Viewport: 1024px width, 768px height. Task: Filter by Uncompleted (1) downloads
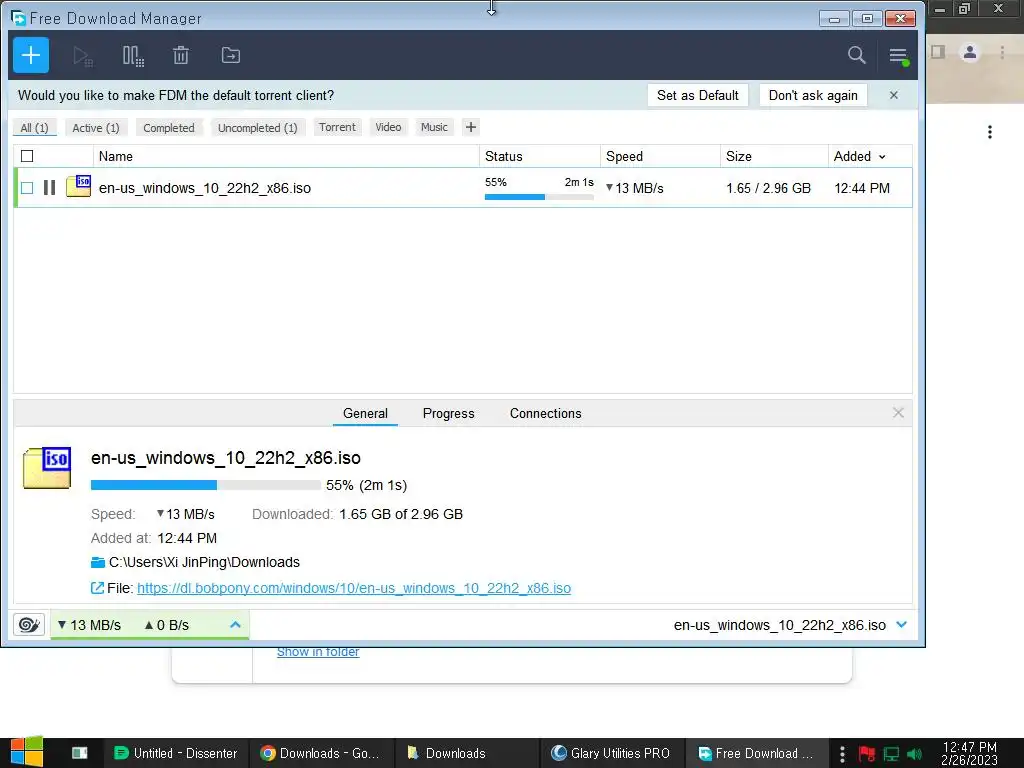point(257,127)
